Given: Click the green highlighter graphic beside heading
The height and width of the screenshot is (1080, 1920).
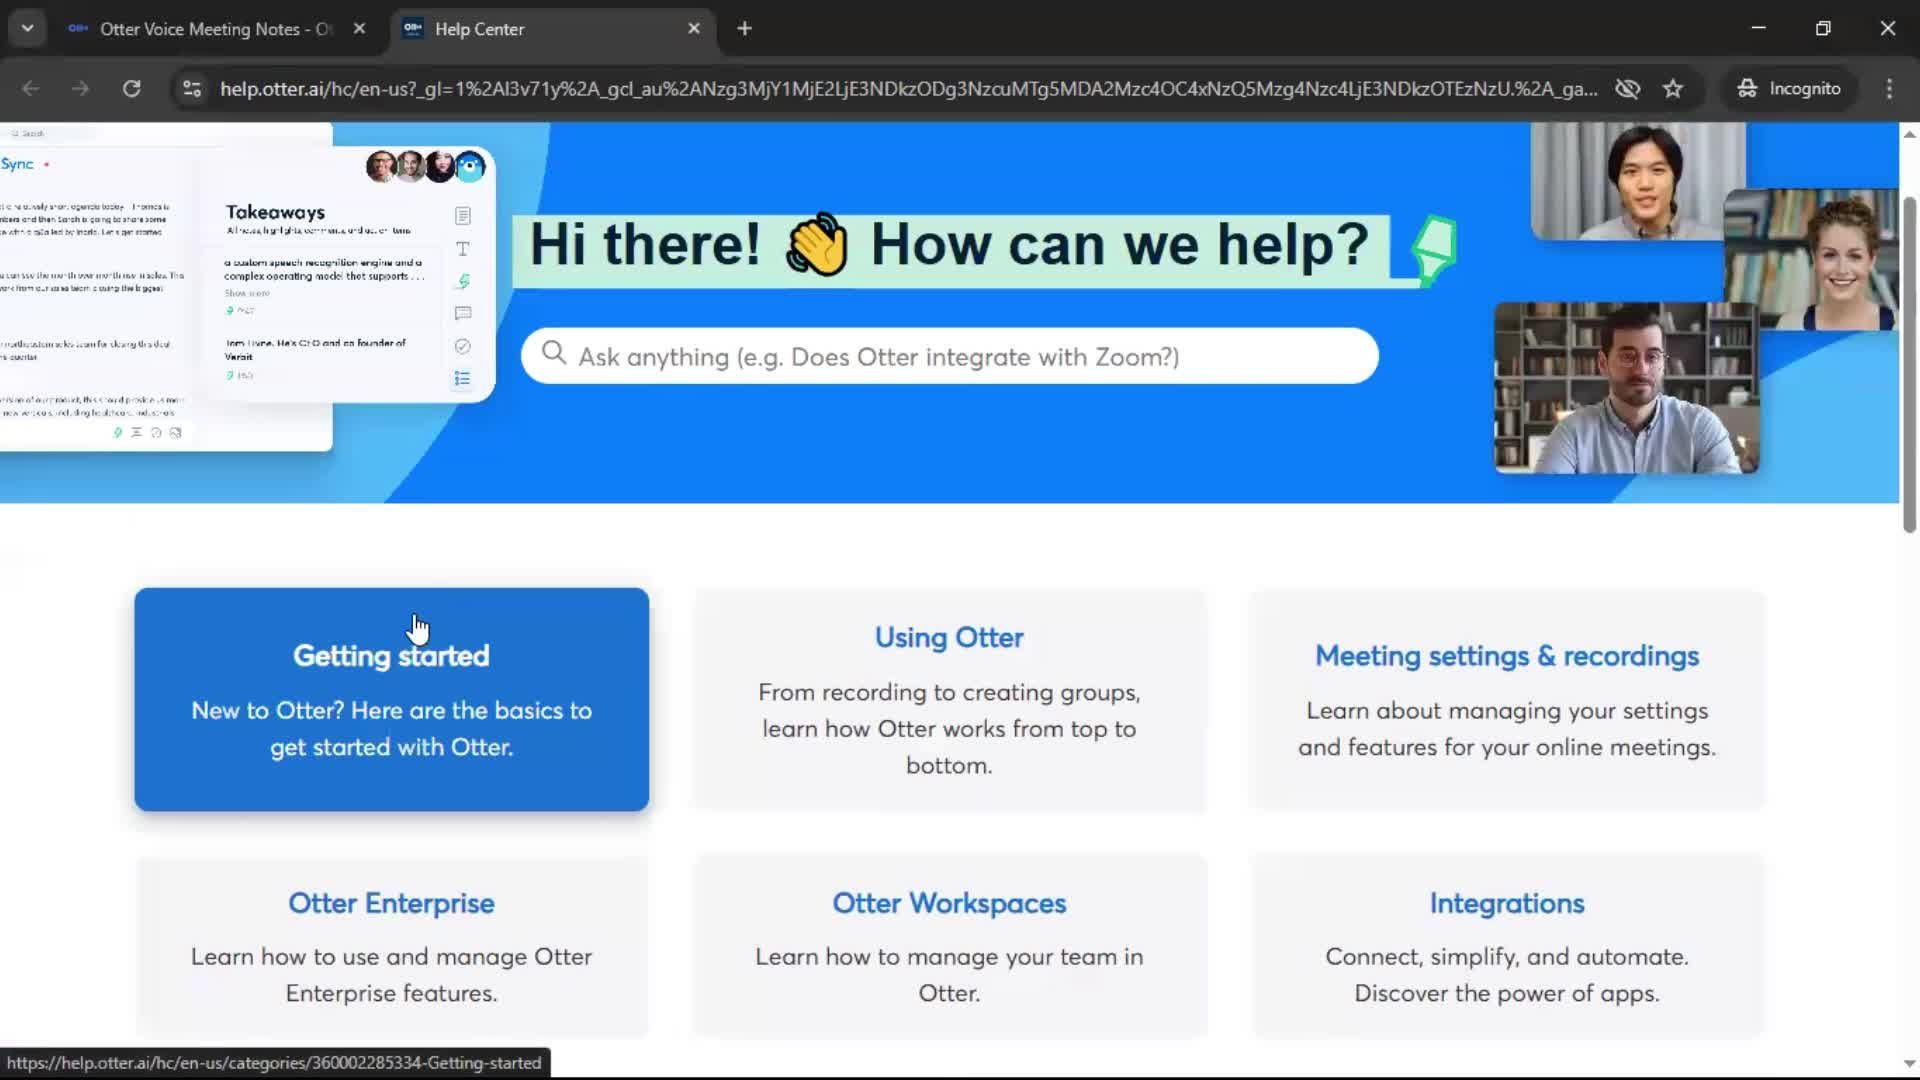Looking at the screenshot, I should pyautogui.click(x=1434, y=250).
